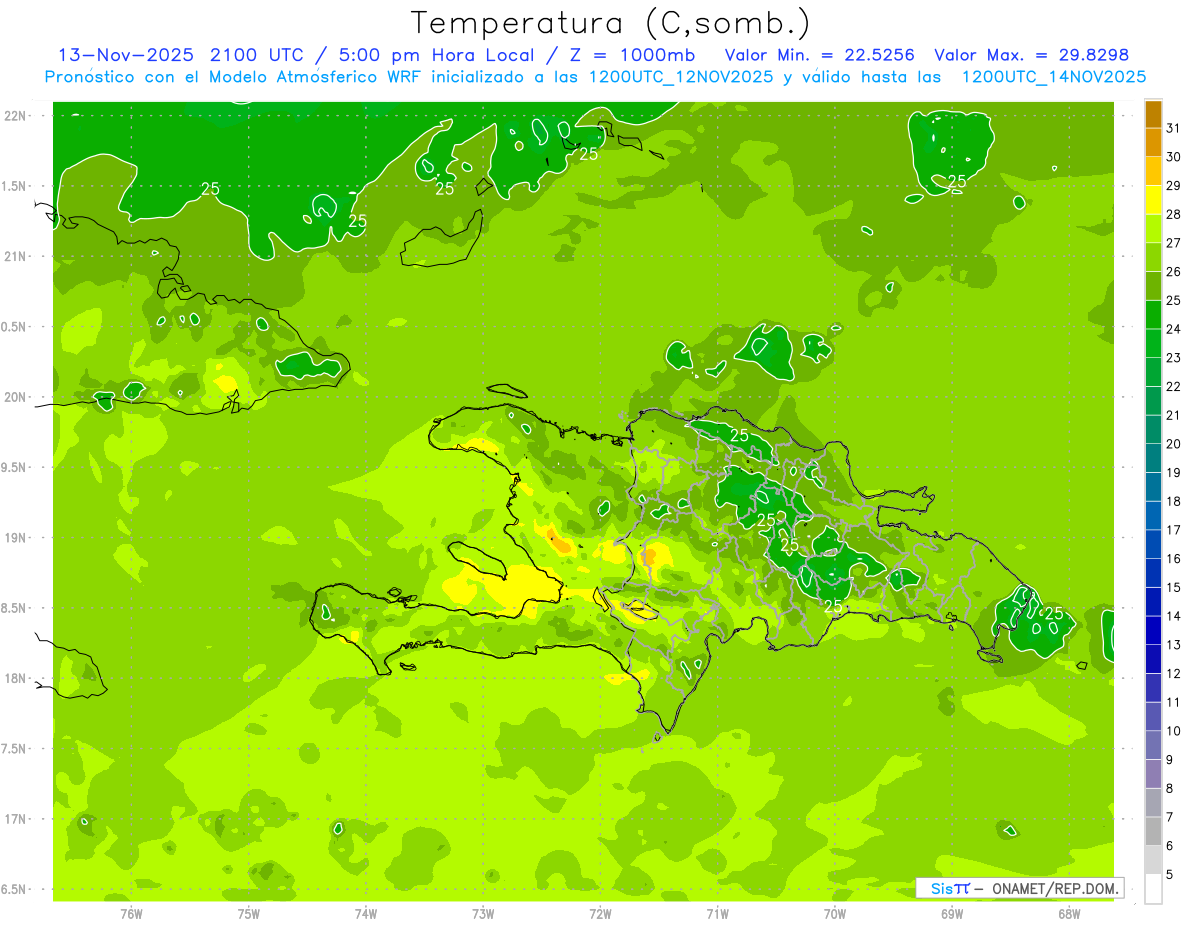Select the legend color band between 29 and 30
Screen dimensions: 1200x927
1153,172
